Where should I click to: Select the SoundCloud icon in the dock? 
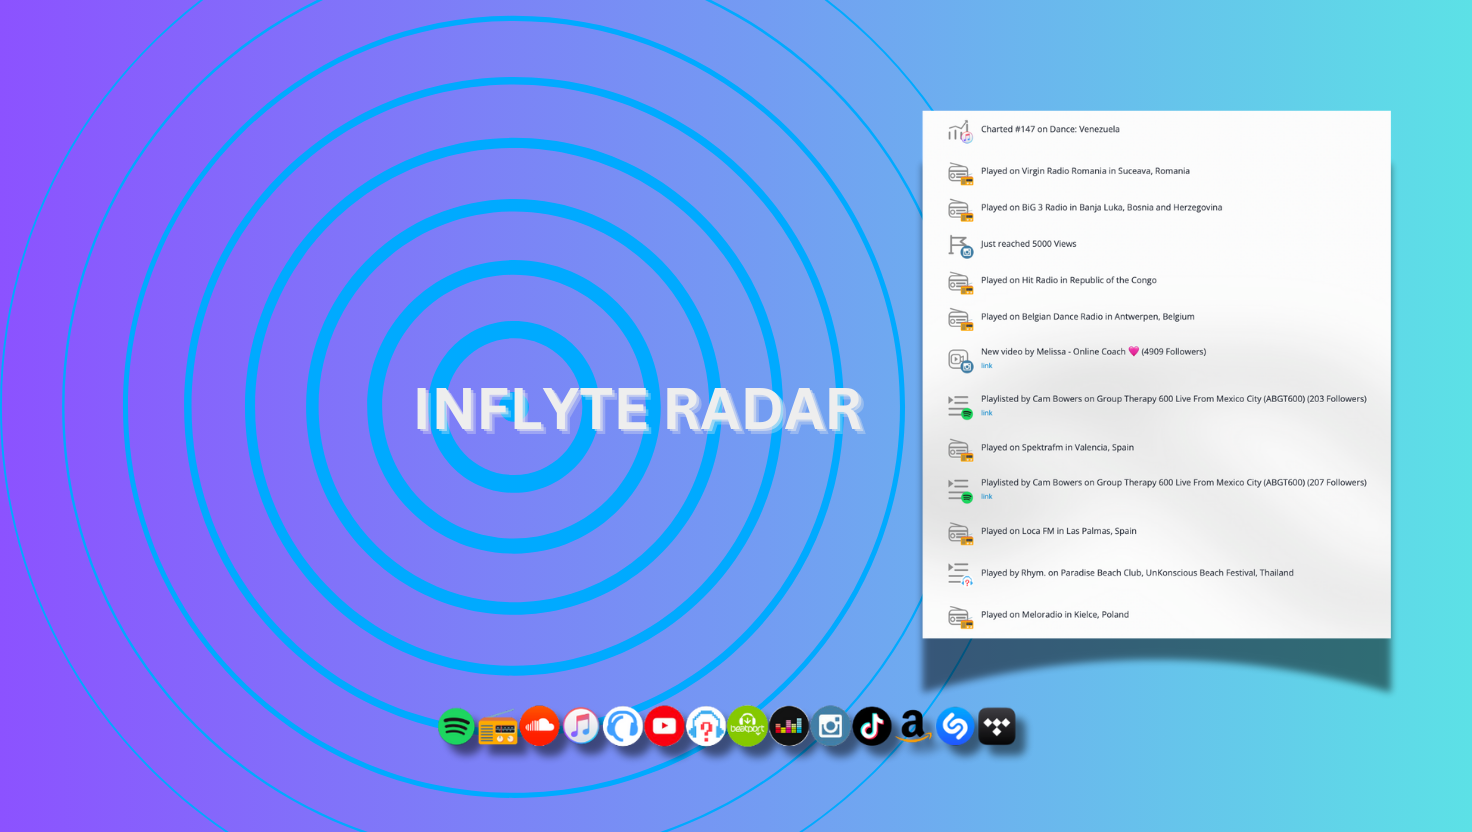click(540, 726)
